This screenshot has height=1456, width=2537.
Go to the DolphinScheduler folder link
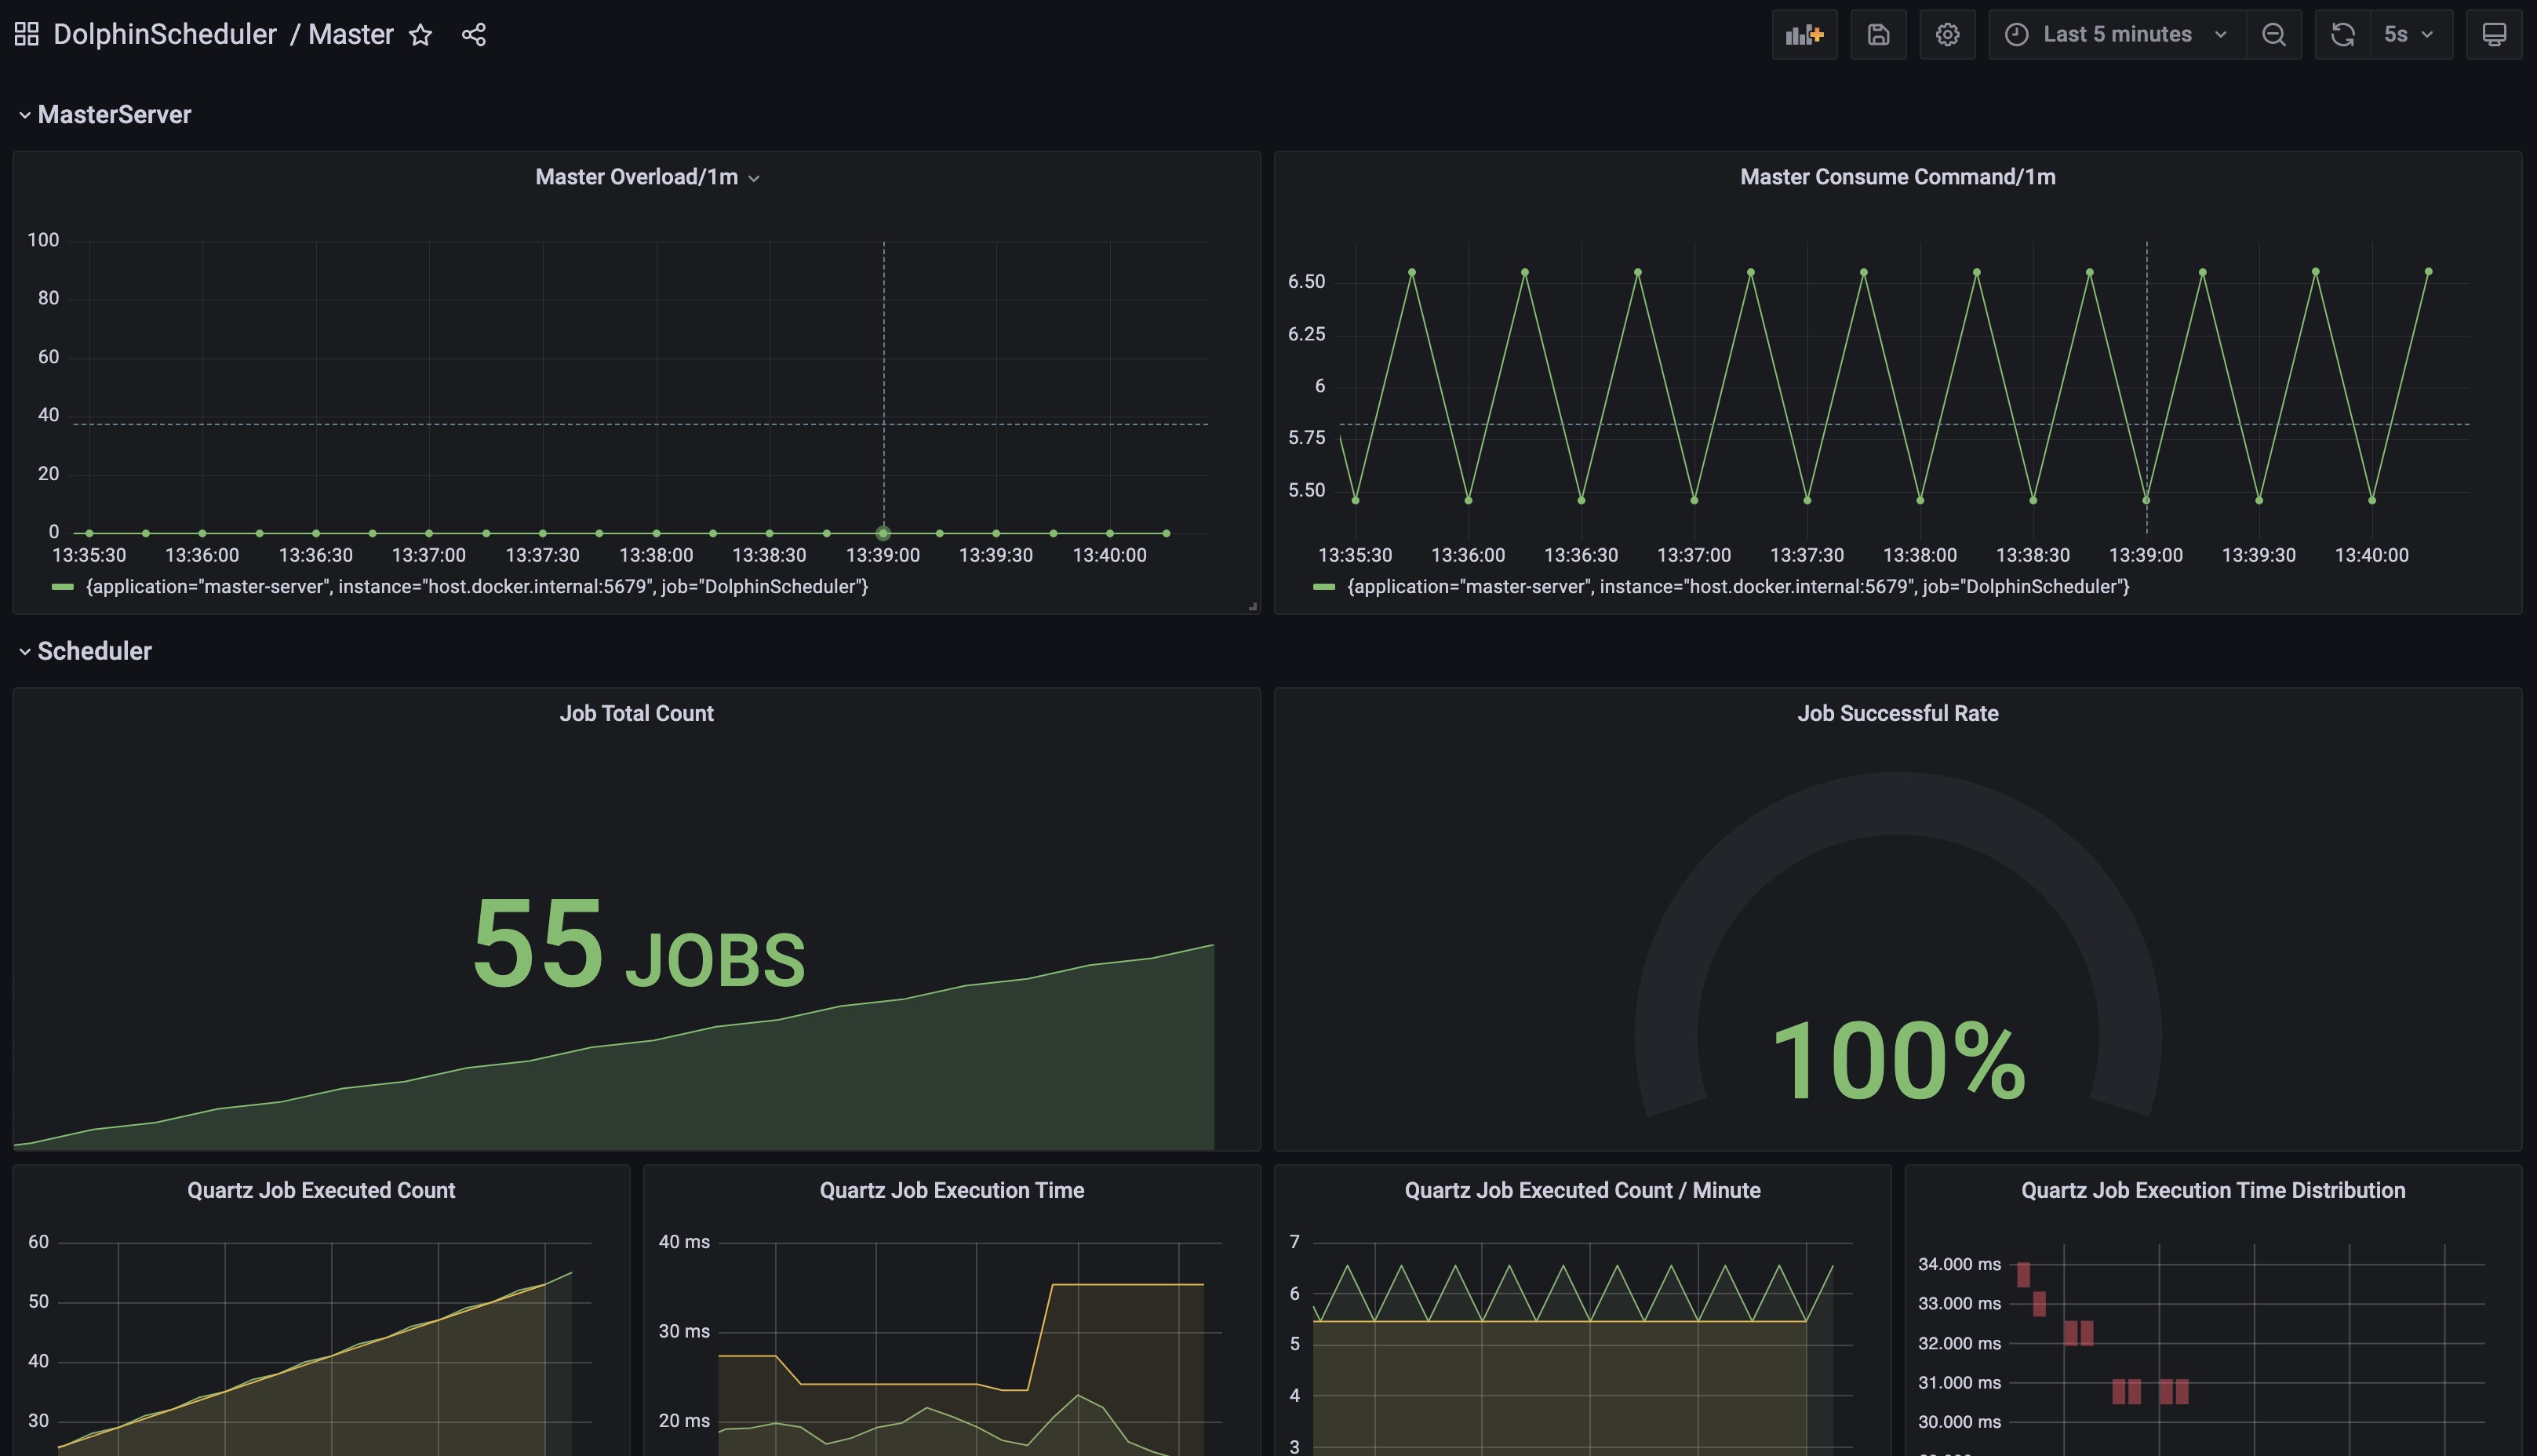click(164, 35)
